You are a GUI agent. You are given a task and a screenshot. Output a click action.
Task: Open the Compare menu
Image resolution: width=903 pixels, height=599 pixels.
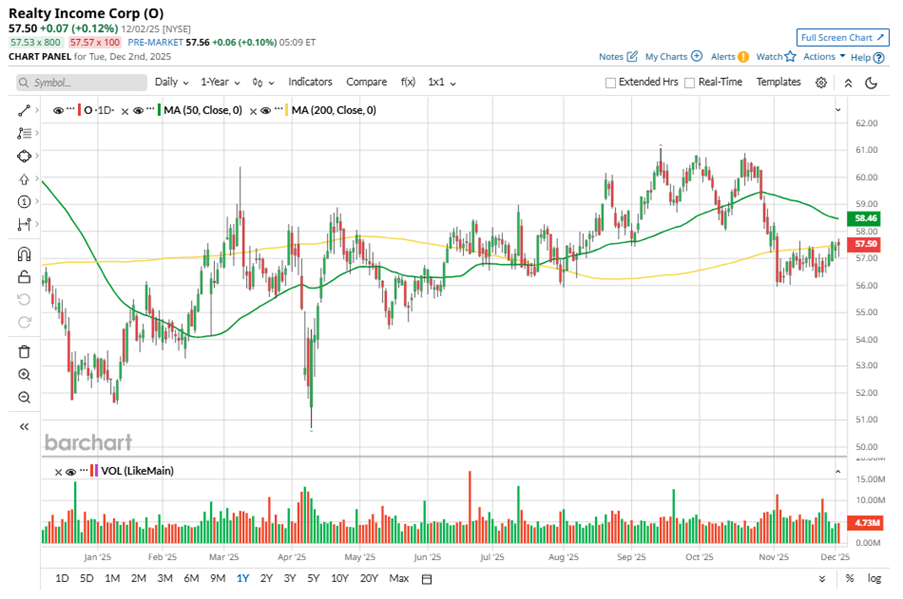point(366,82)
